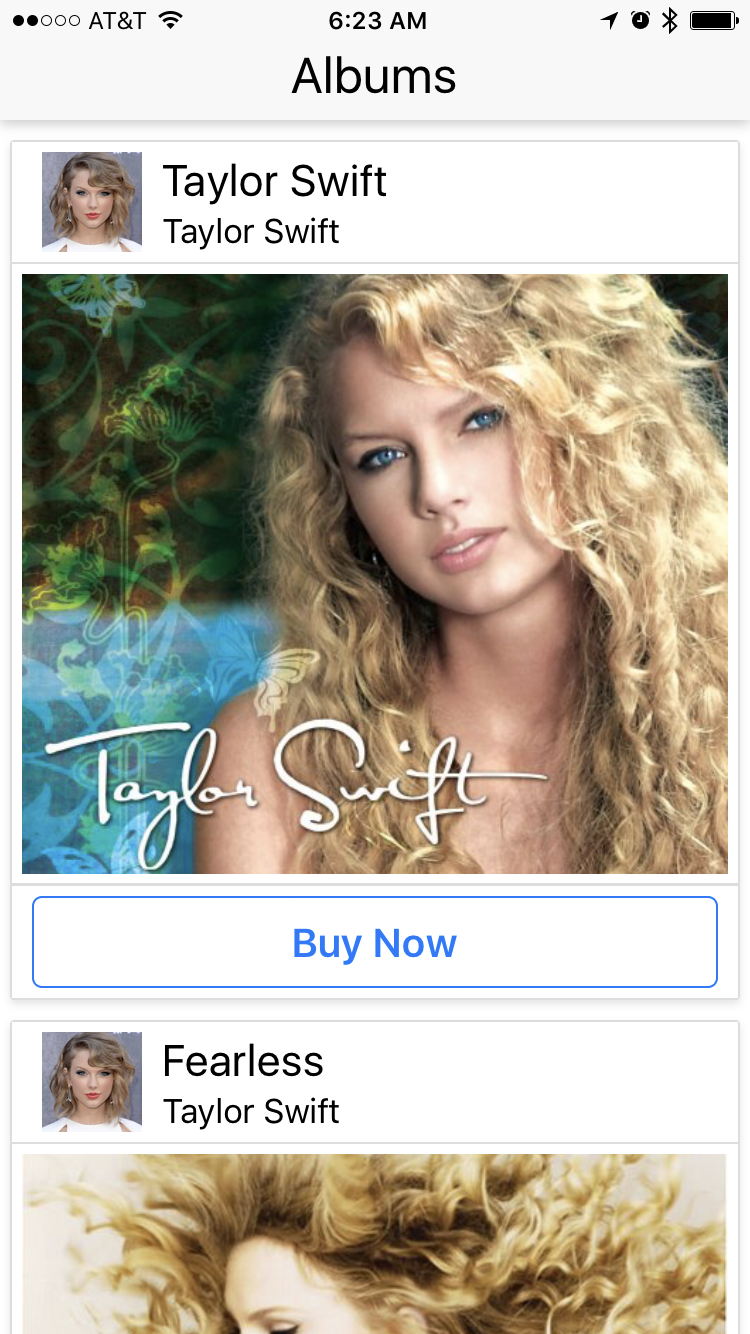The image size is (750, 1334).
Task: Tap the Albums header title
Action: [374, 76]
